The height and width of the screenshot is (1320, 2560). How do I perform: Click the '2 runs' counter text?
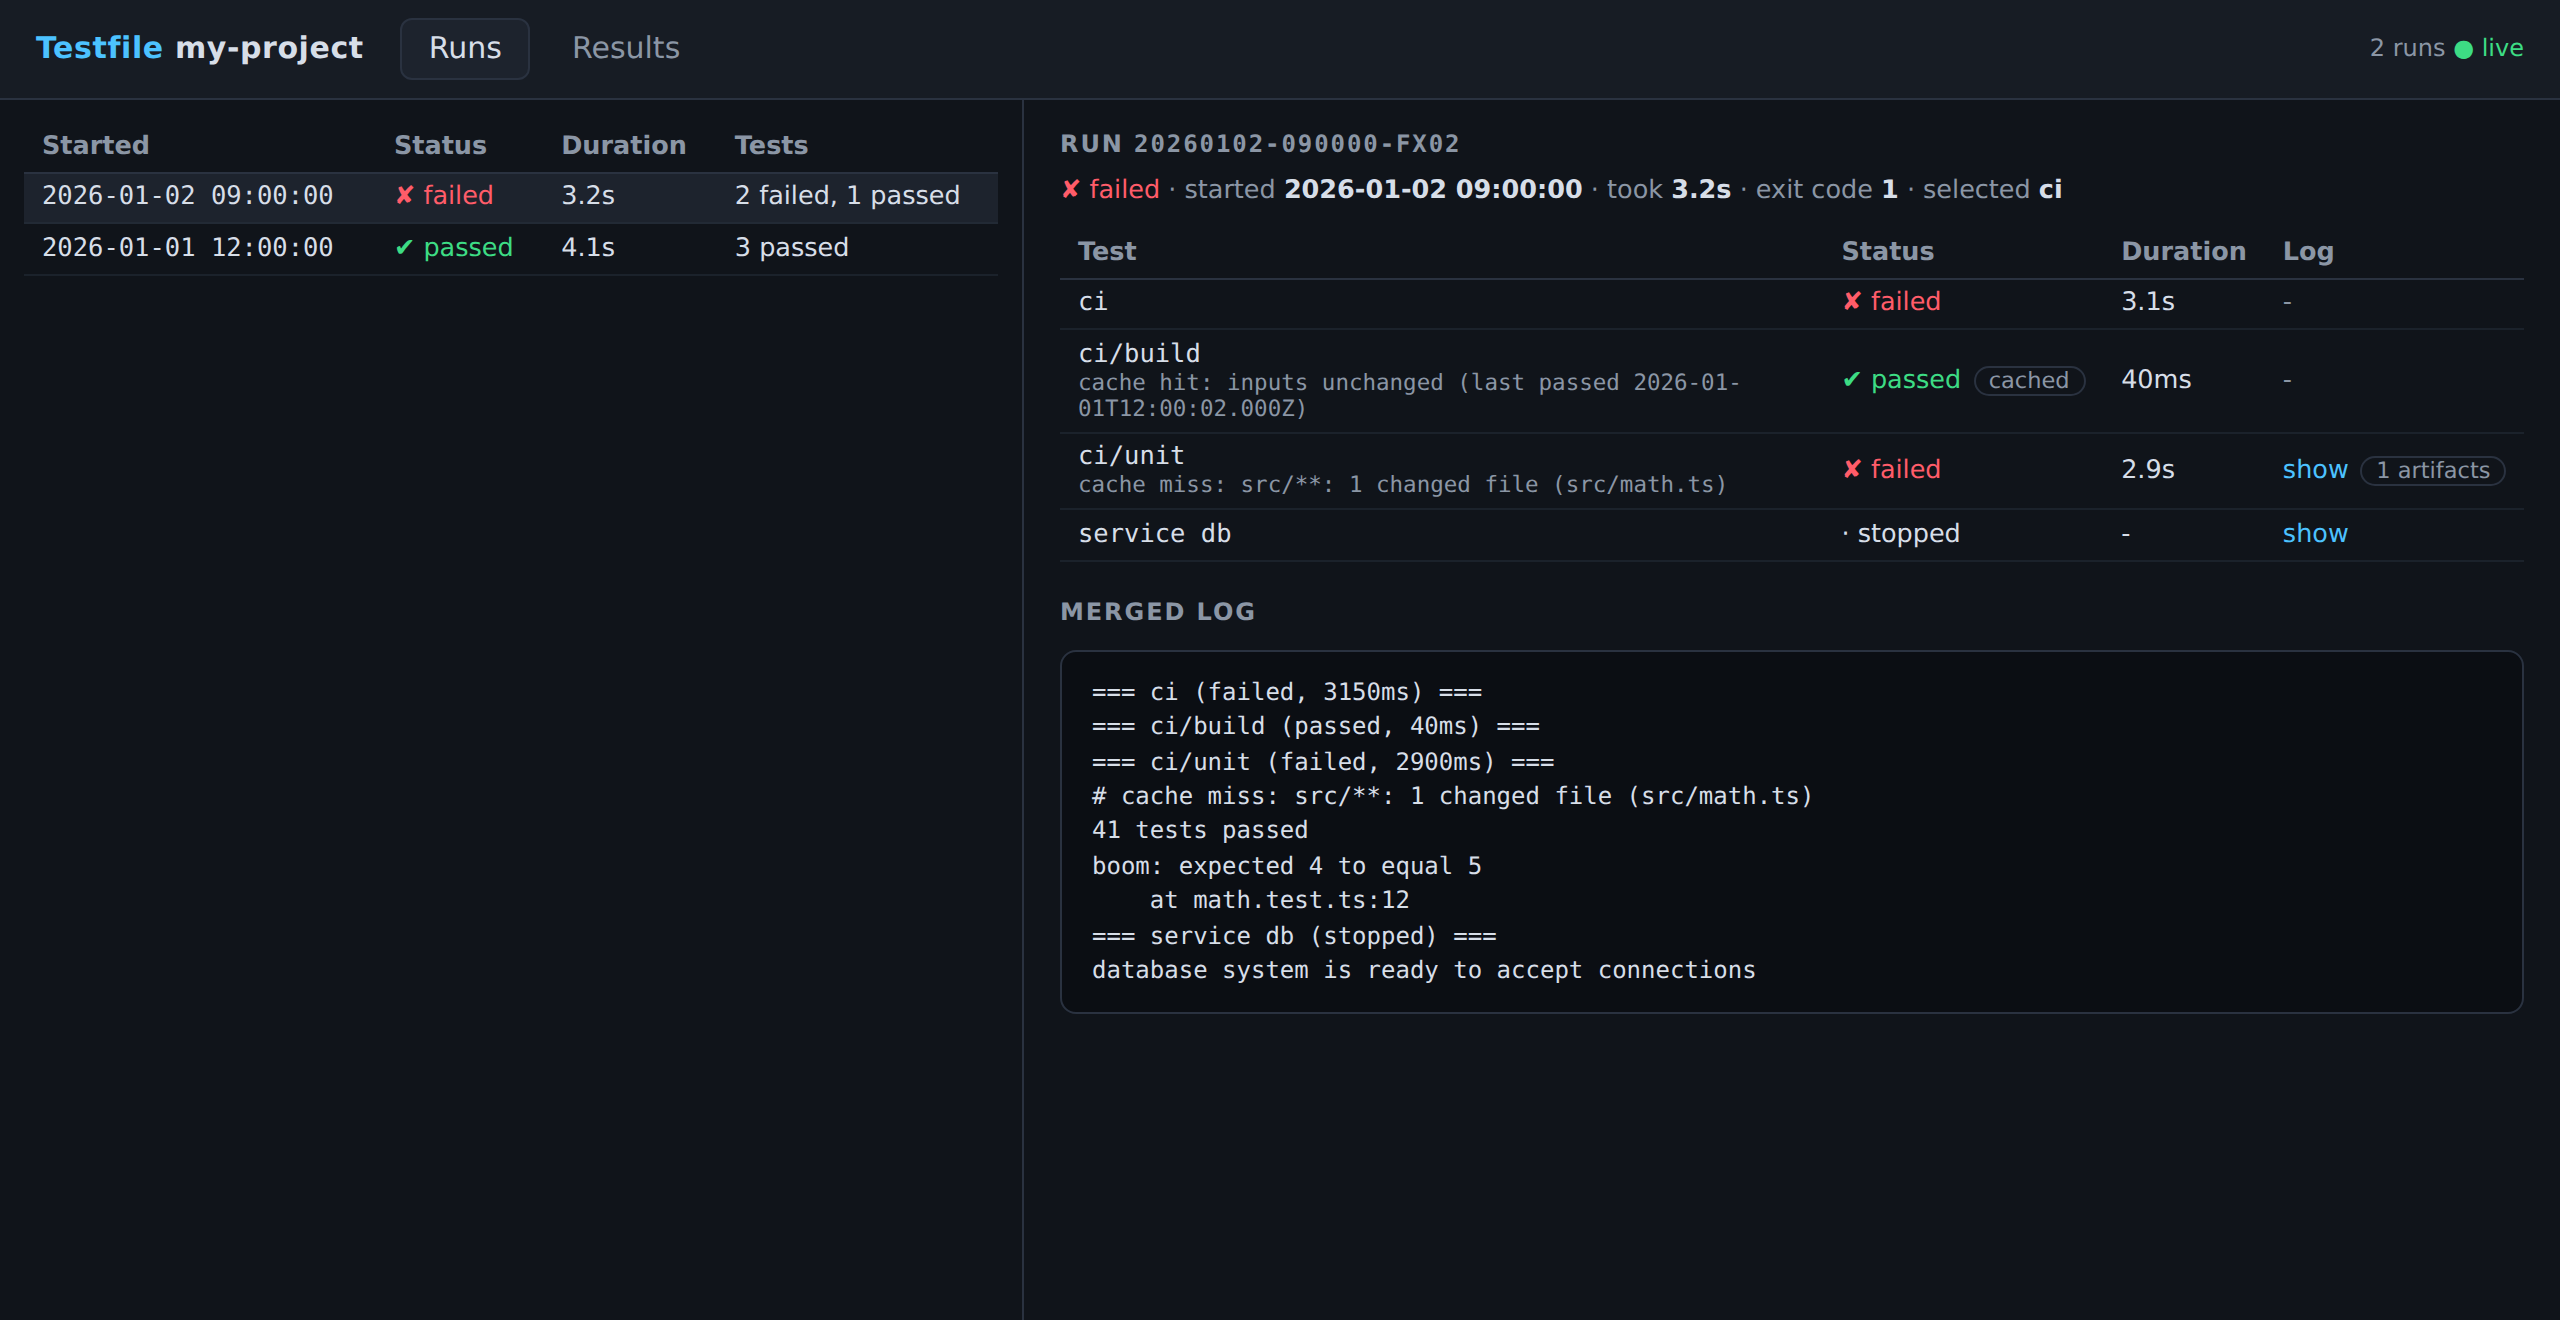pyautogui.click(x=2407, y=48)
